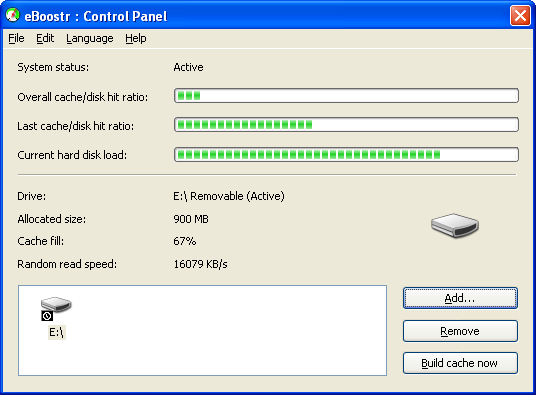Click the eBoostr app icon in title bar
536x395 pixels.
(x=13, y=15)
